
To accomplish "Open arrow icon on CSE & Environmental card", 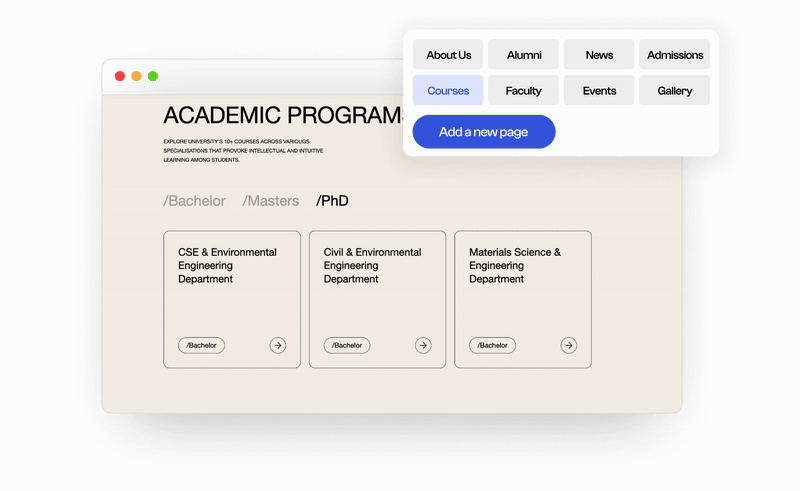I will tap(278, 346).
